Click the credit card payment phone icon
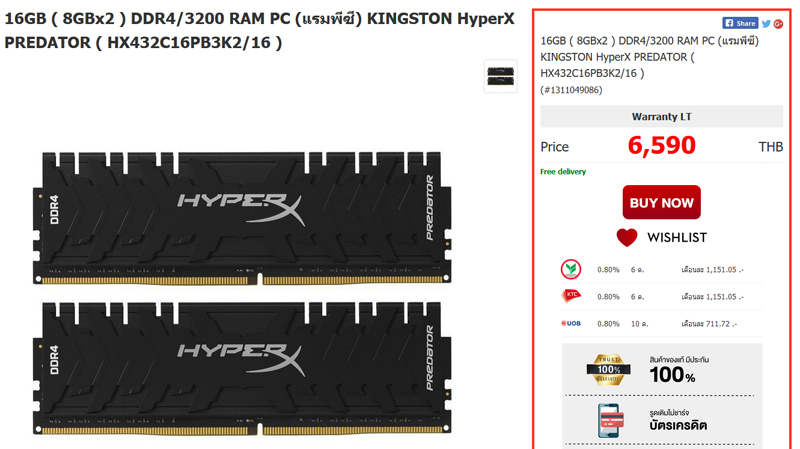Screen dimensions: 800x449 point(610,420)
